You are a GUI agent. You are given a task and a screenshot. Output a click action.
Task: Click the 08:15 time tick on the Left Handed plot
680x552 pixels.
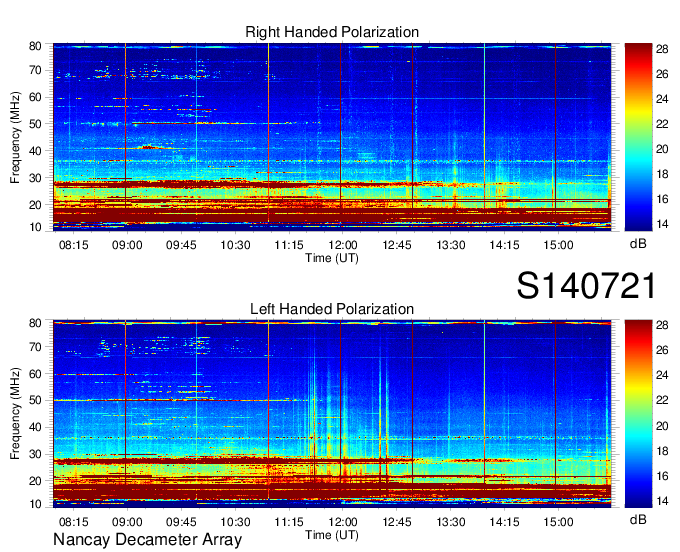click(x=74, y=522)
